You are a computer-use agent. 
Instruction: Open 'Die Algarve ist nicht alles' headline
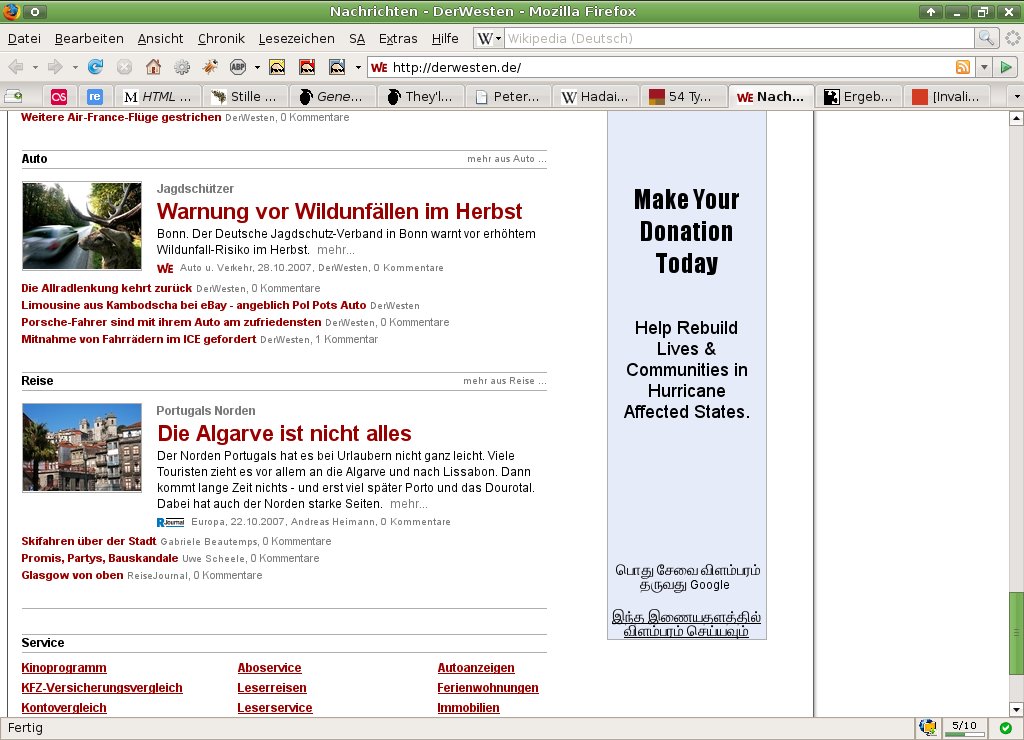pyautogui.click(x=285, y=434)
